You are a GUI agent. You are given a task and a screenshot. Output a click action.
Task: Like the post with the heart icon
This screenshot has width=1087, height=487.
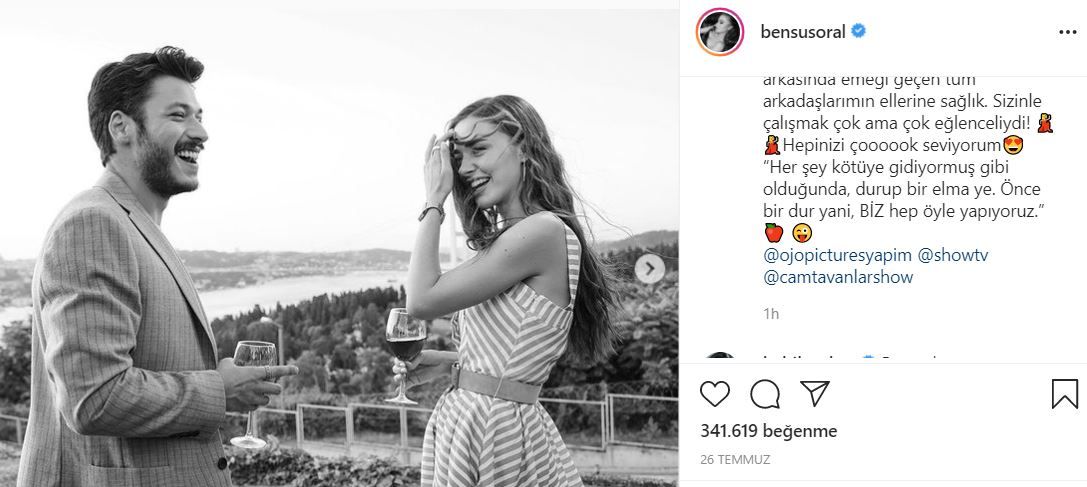pyautogui.click(x=715, y=394)
